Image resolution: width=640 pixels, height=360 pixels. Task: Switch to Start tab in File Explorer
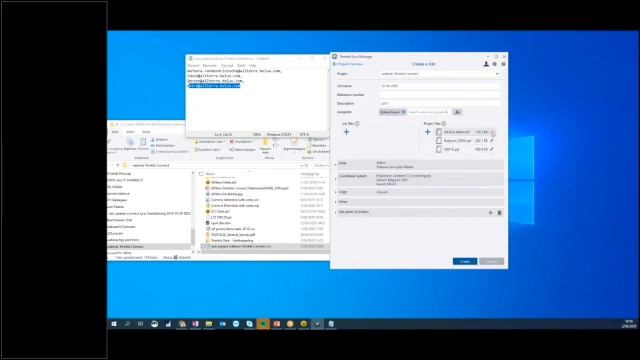tap(115, 132)
